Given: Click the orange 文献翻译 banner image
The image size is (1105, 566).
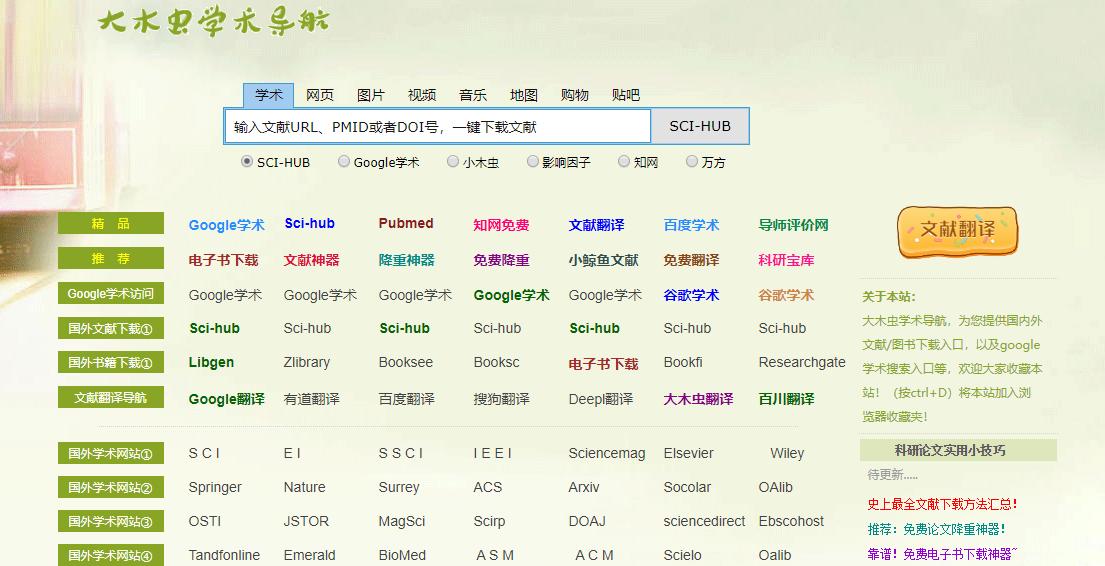Looking at the screenshot, I should (x=958, y=231).
